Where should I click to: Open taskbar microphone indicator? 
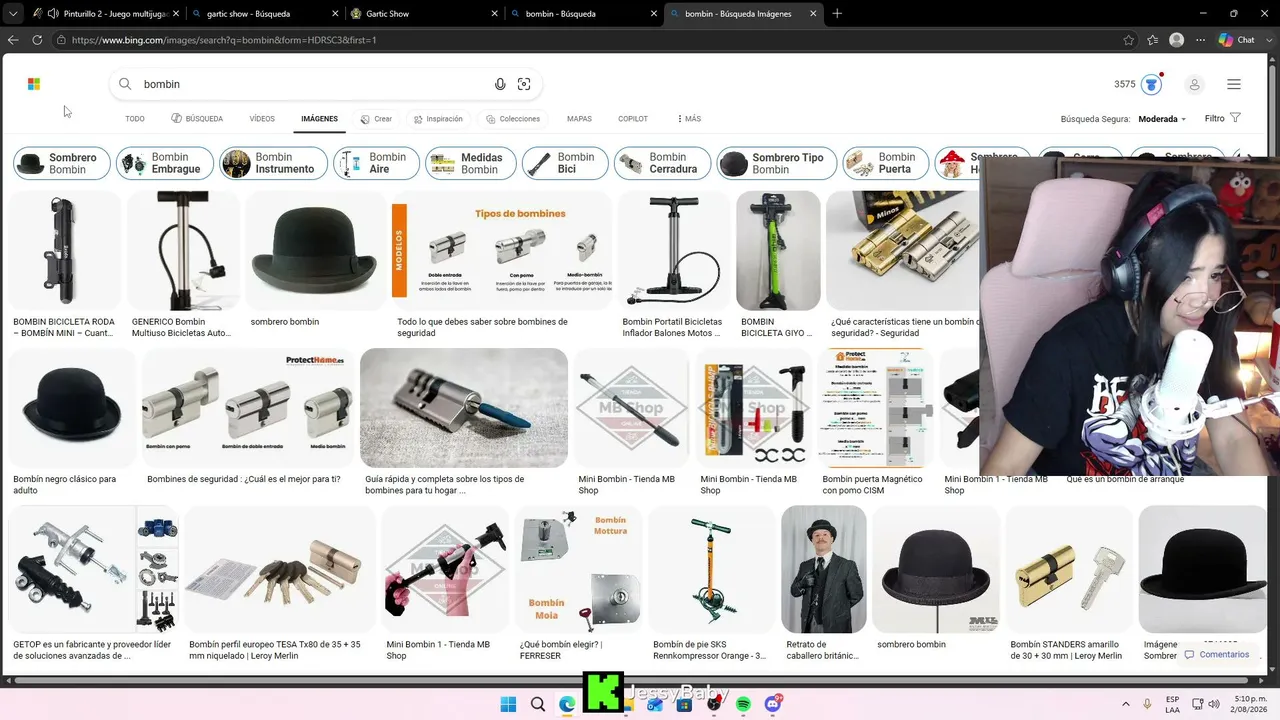point(1147,704)
